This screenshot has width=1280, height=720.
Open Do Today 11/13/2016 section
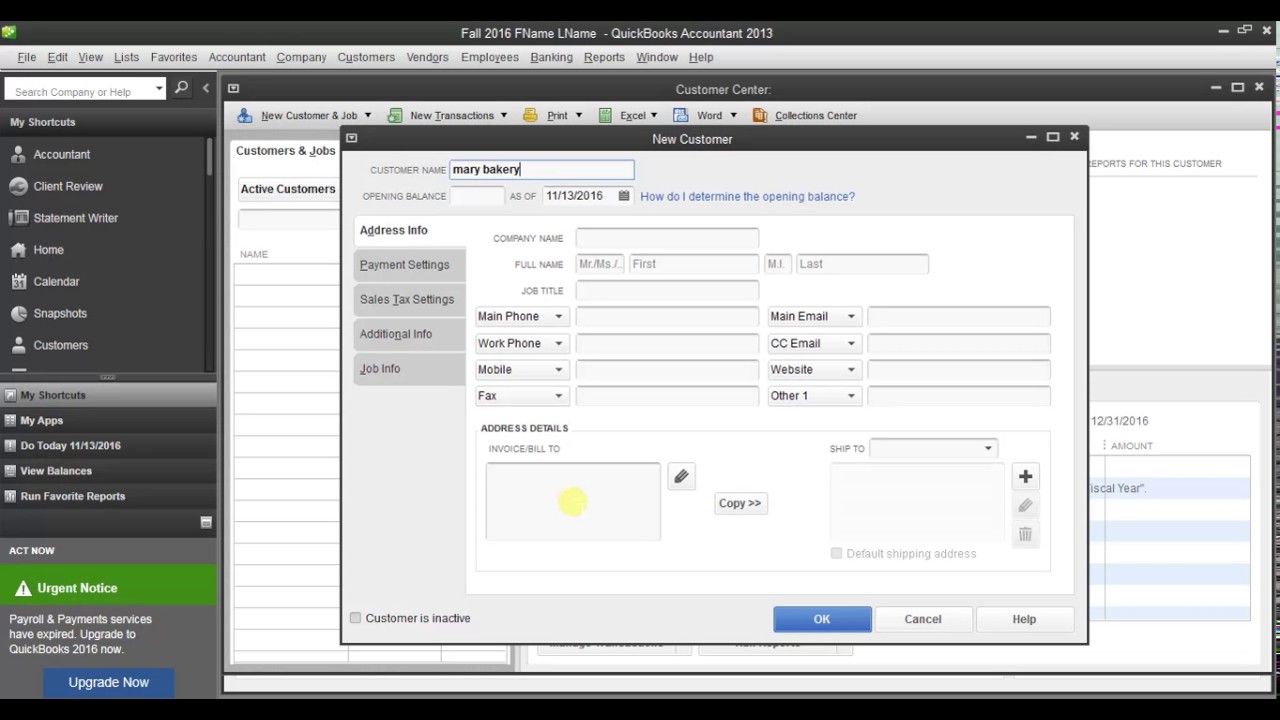pyautogui.click(x=108, y=445)
